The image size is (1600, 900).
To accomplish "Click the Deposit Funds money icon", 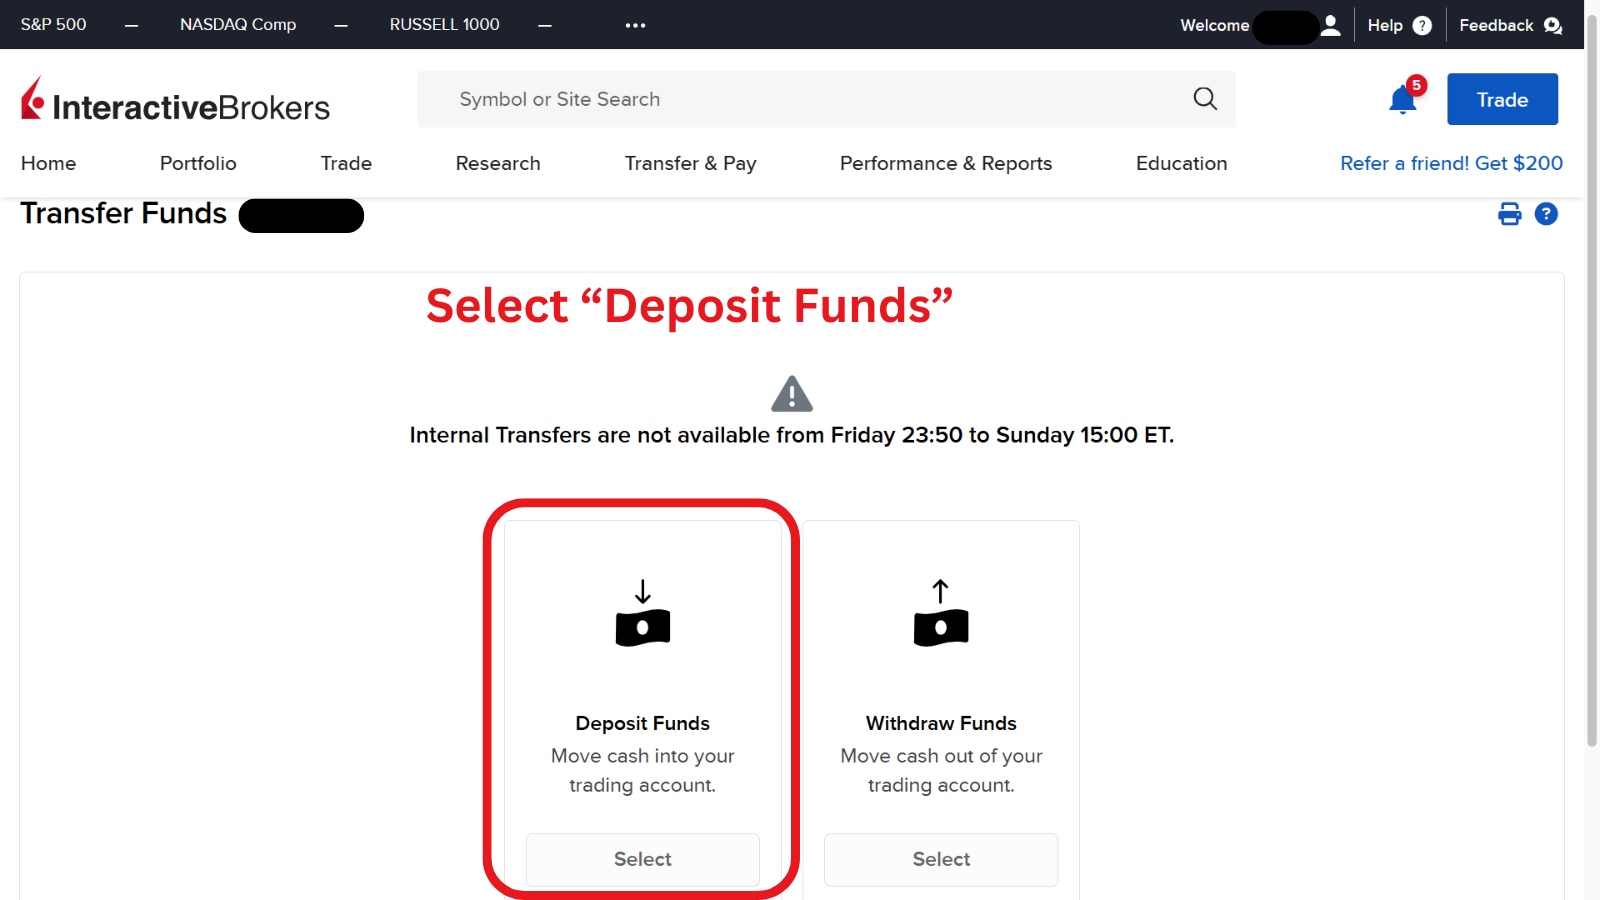I will tap(642, 614).
